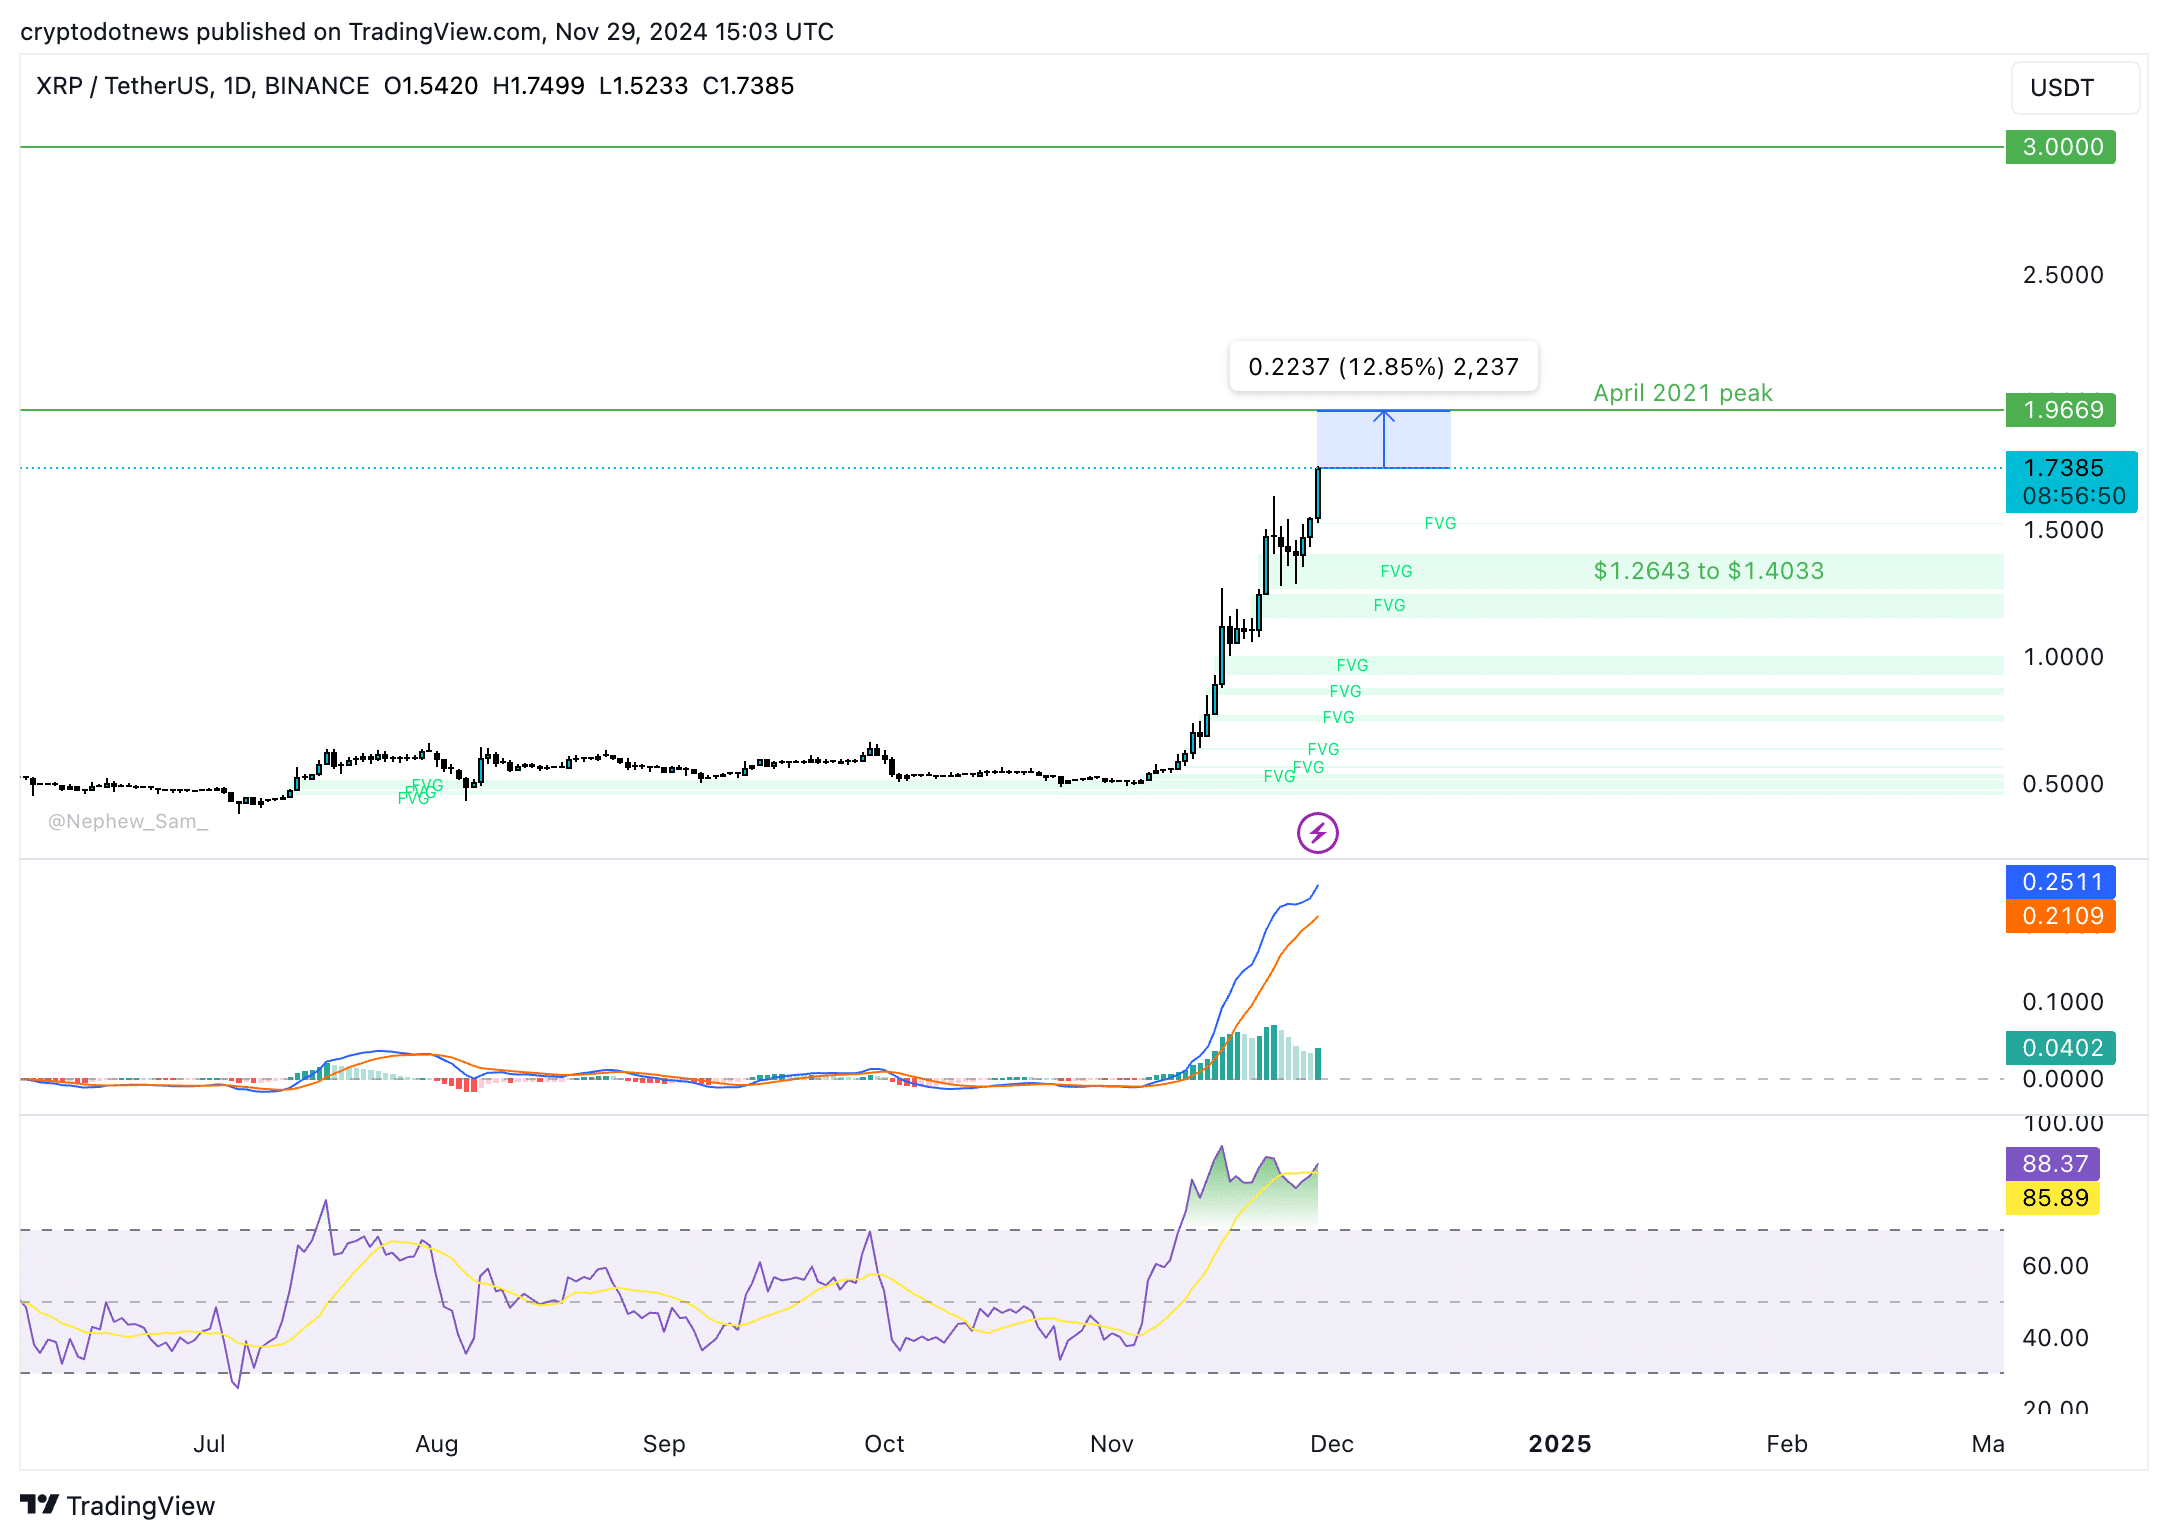
Task: Click the high value H1.7499 in header
Action: 538,86
